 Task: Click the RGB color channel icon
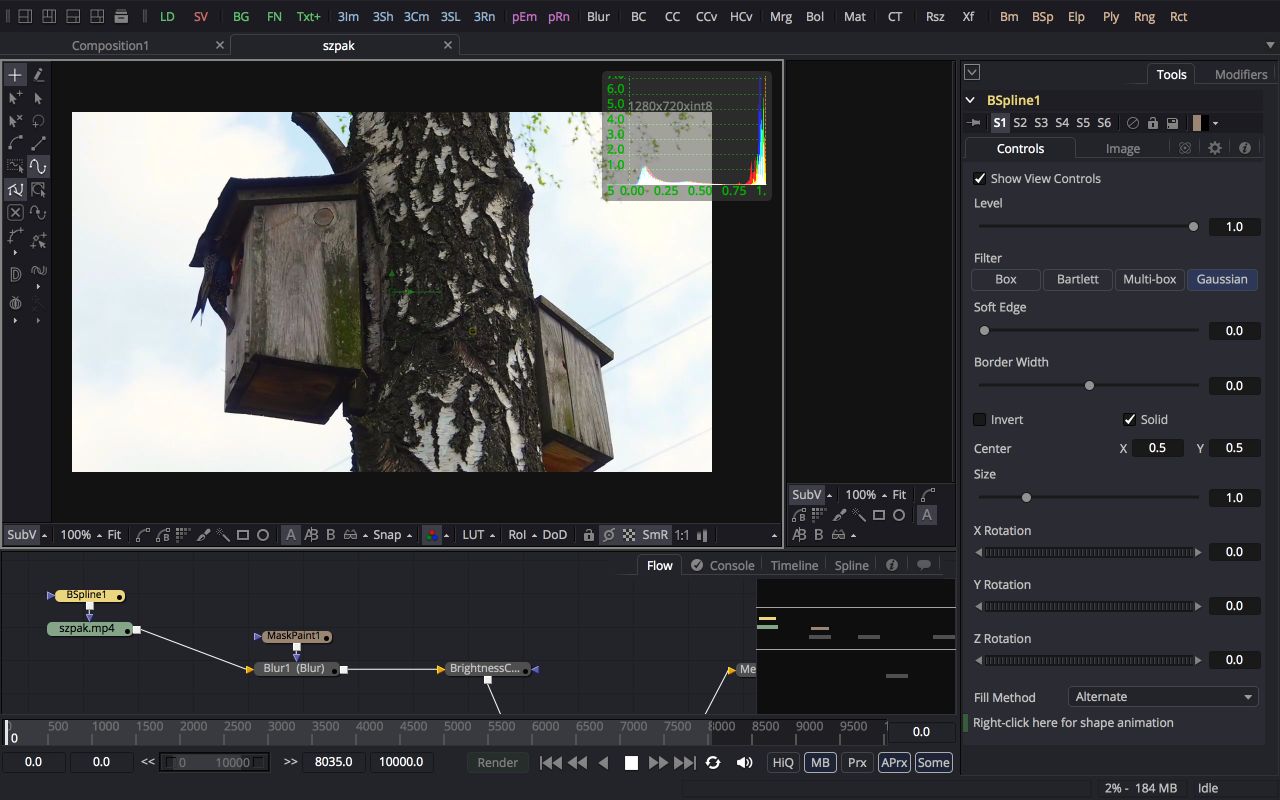[432, 535]
